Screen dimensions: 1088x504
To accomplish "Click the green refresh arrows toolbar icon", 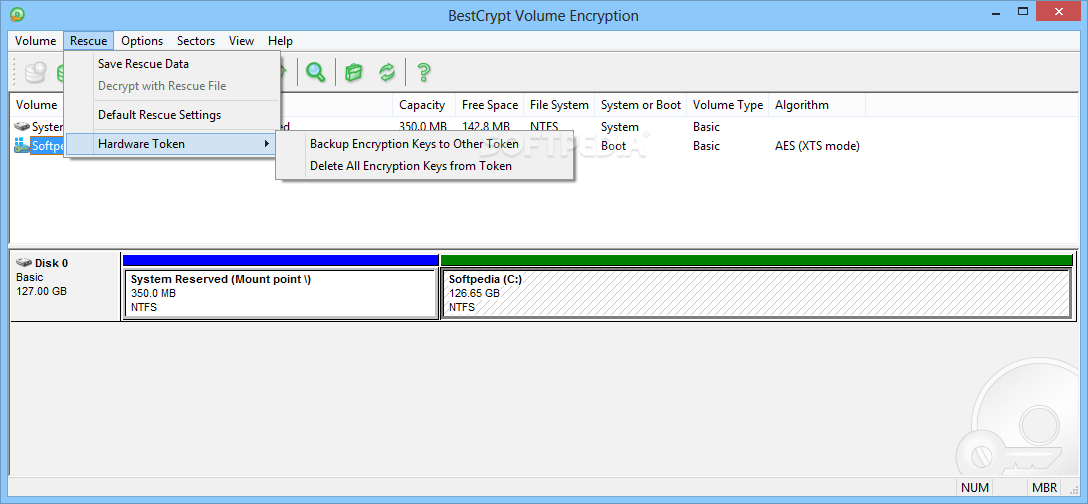I will 386,71.
